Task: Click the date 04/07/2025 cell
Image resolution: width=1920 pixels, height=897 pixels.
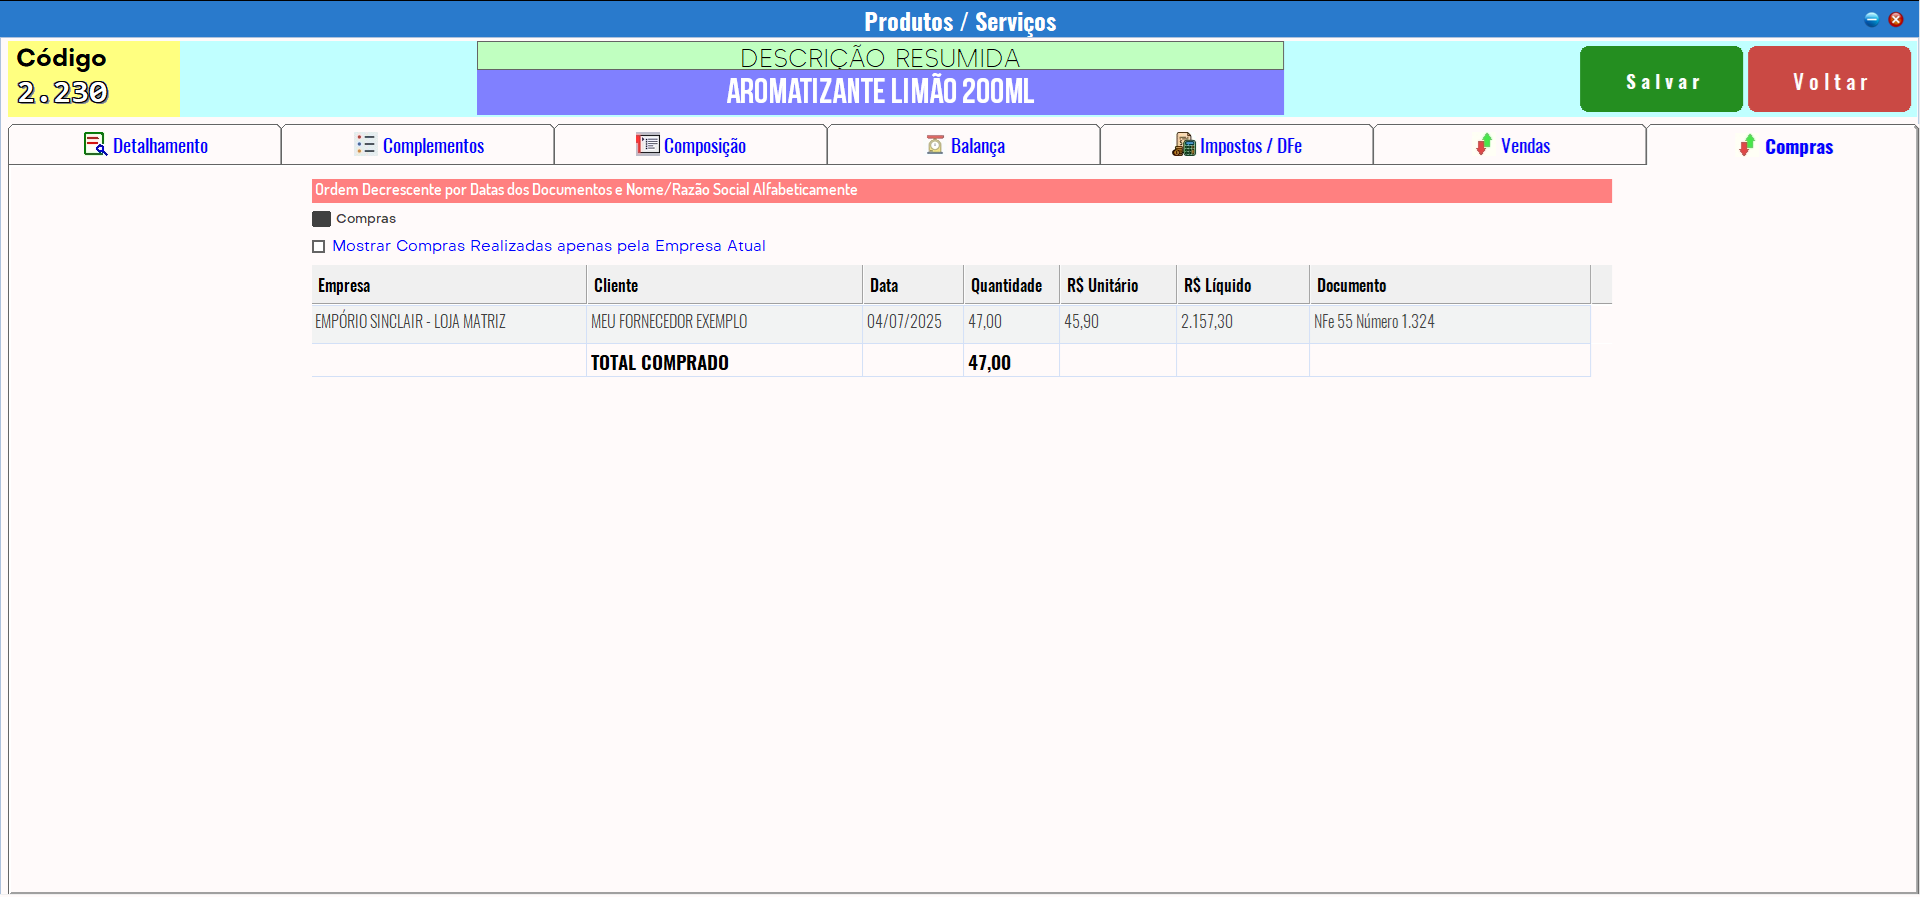Action: (913, 322)
